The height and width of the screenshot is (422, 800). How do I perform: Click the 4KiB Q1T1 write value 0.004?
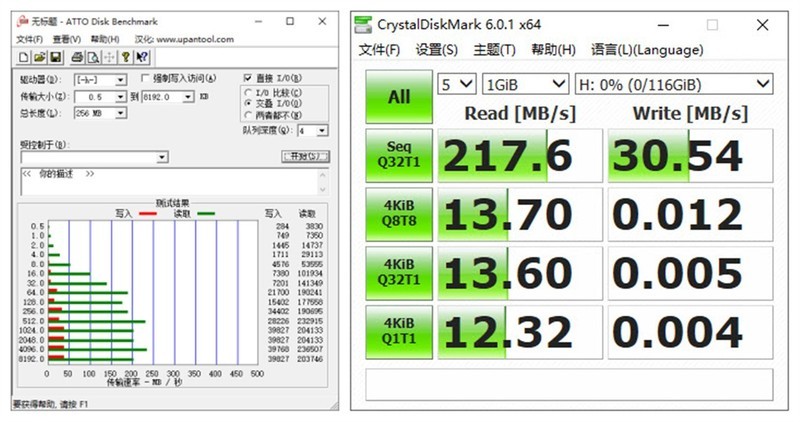(x=690, y=332)
